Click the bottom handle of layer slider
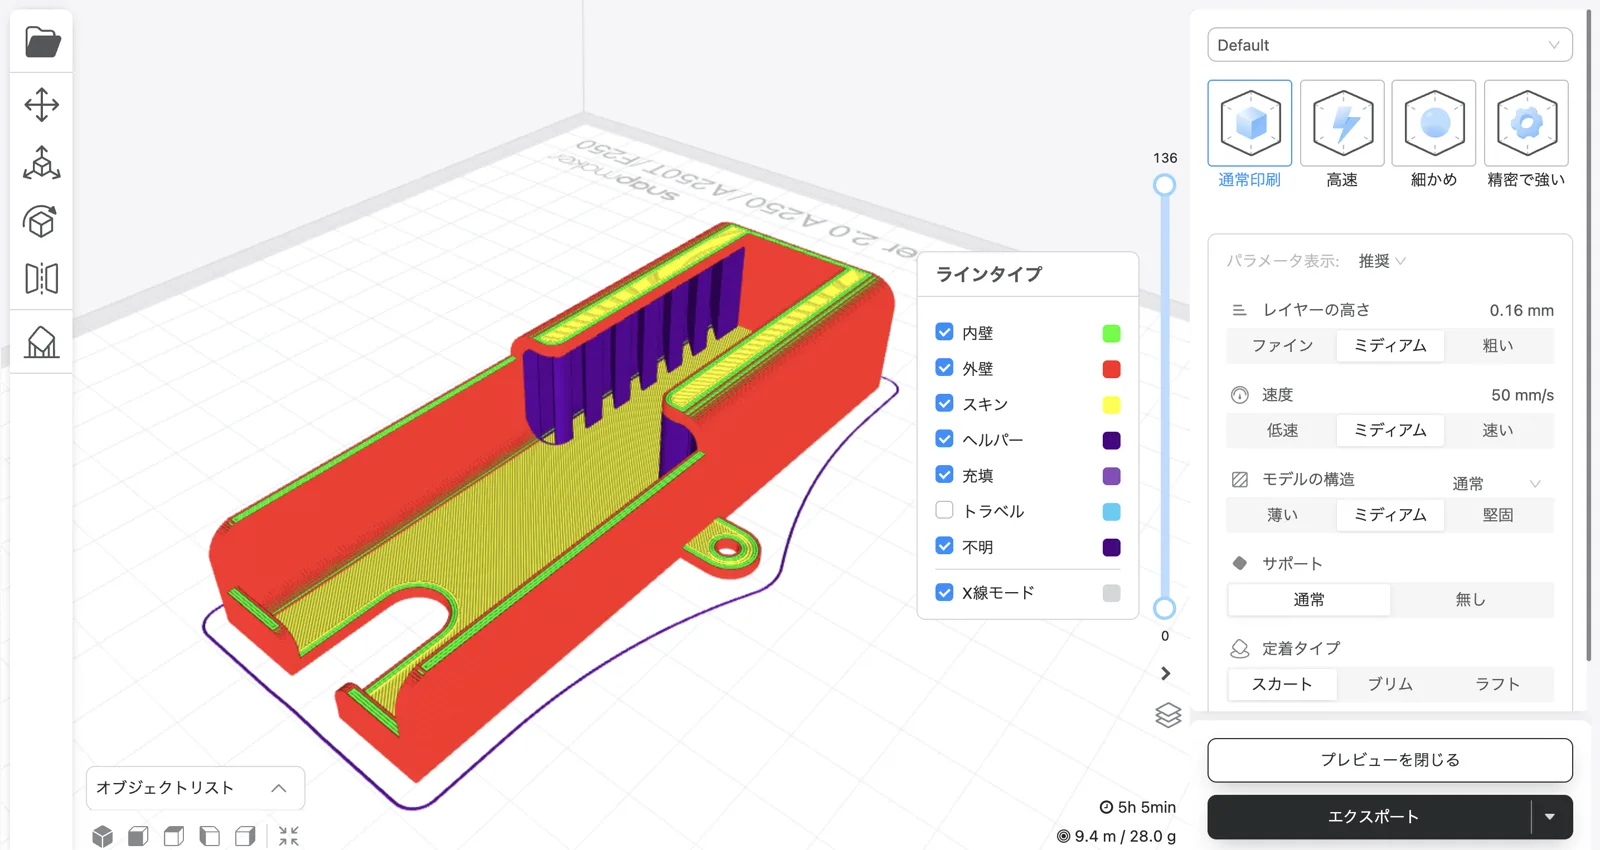Screen dimensions: 1600x850 (x=1164, y=608)
